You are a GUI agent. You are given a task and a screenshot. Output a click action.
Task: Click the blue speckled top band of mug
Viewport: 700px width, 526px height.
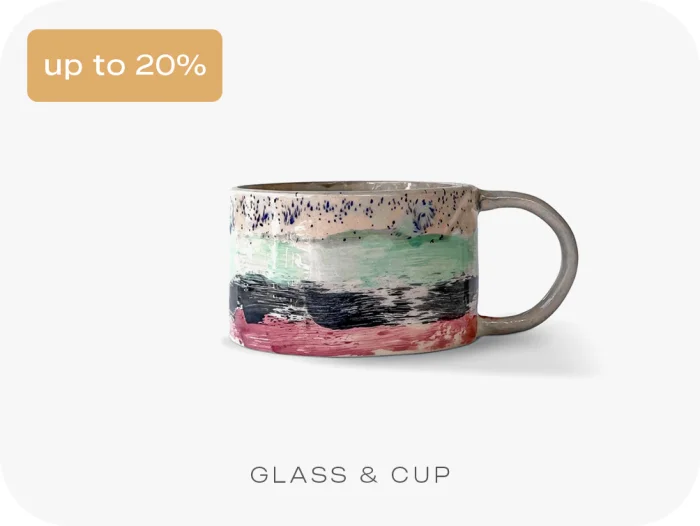click(x=353, y=209)
